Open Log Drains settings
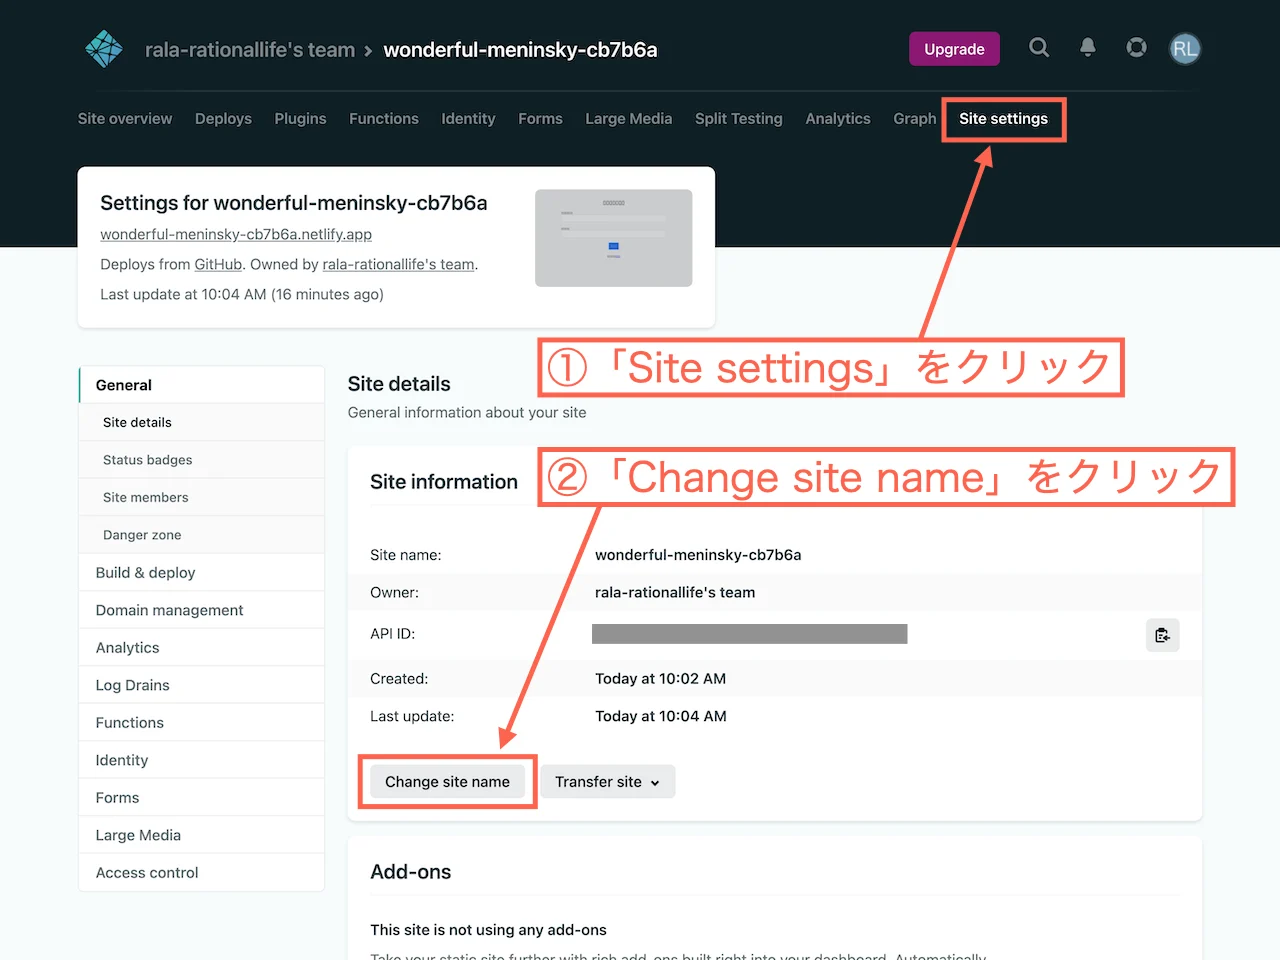The image size is (1280, 960). point(202,685)
